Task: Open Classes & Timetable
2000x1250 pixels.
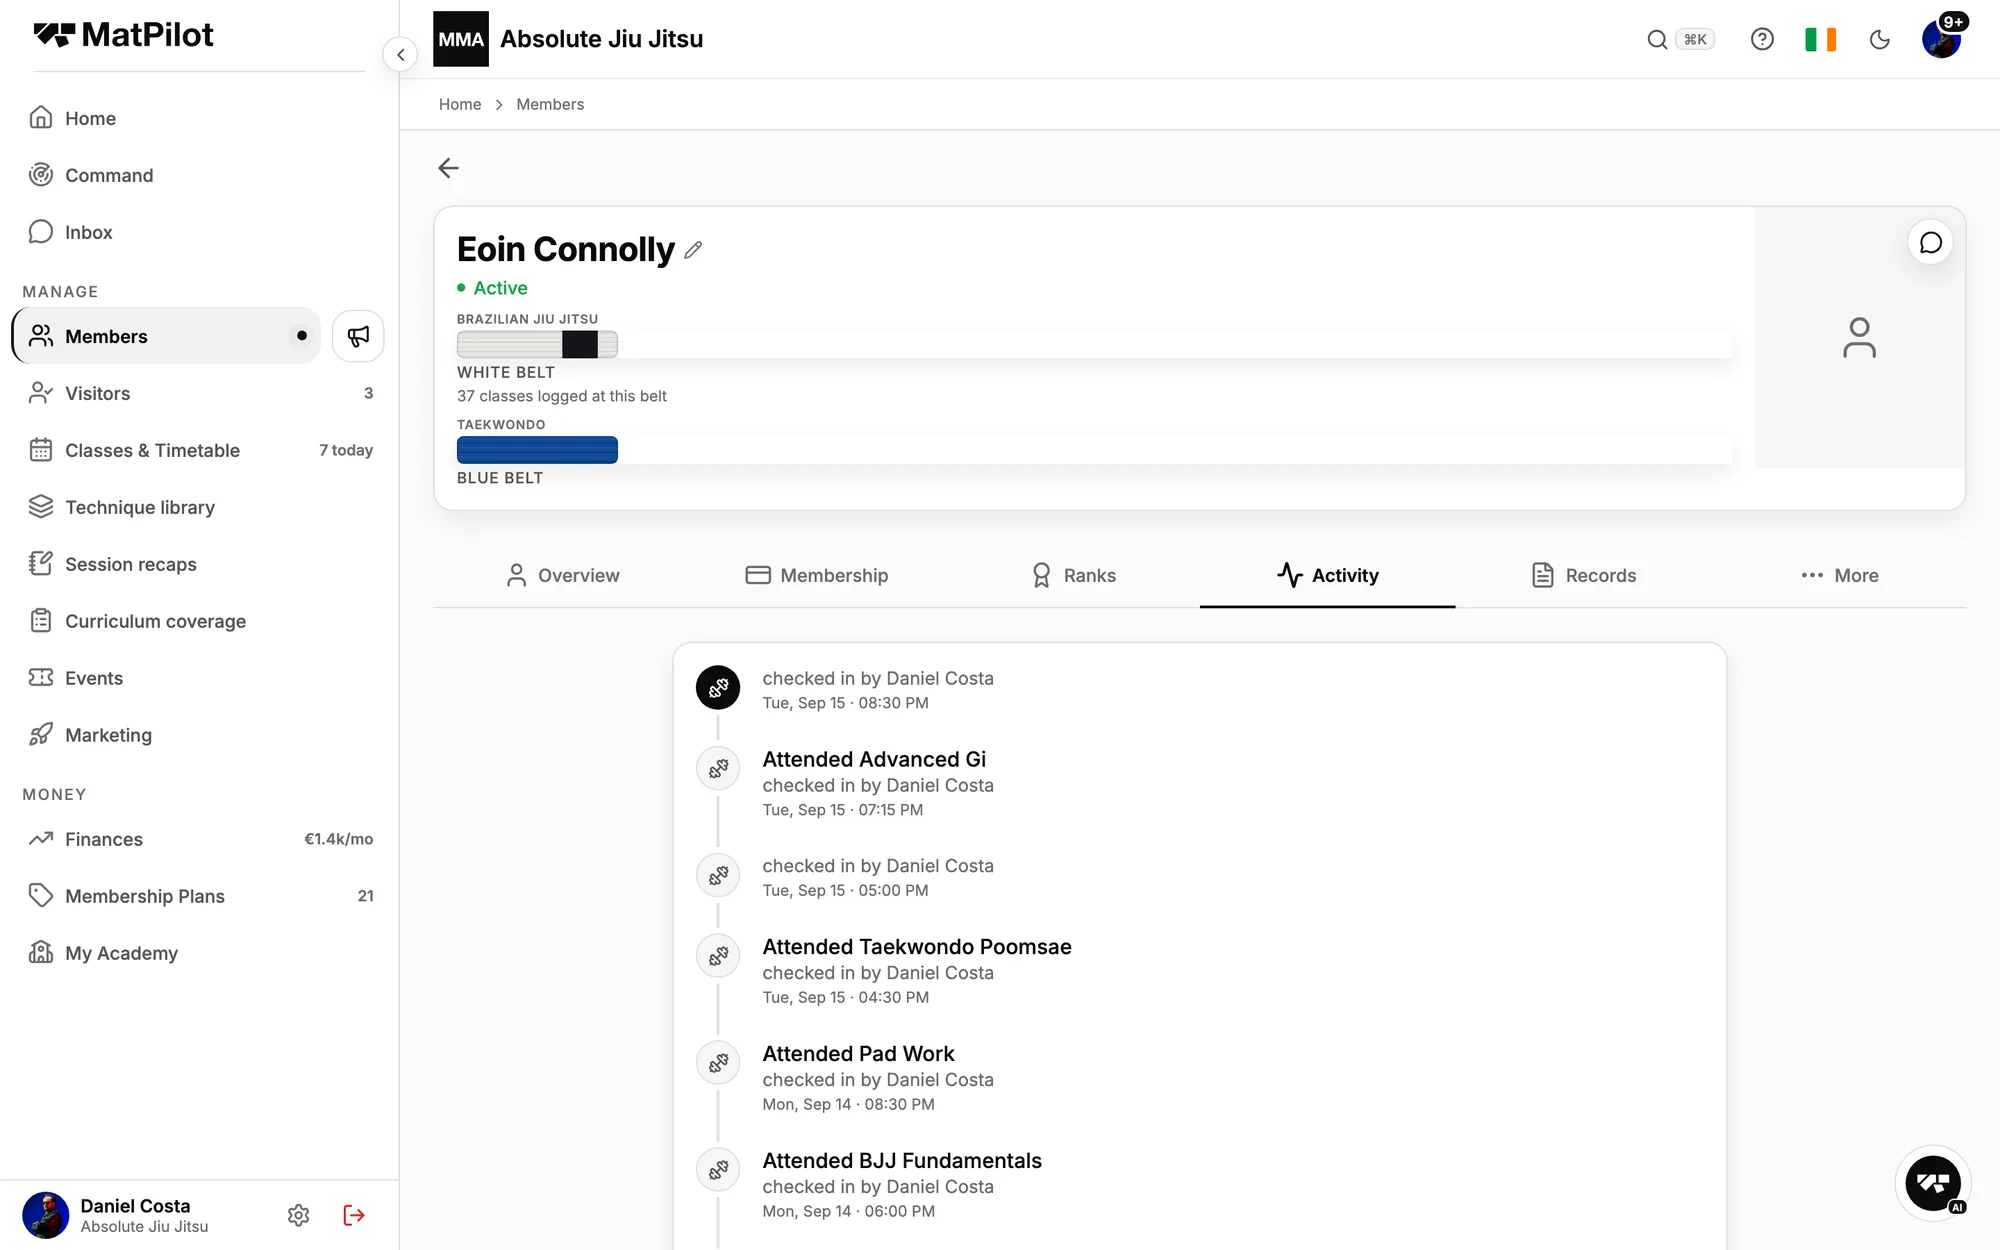Action: click(198, 450)
